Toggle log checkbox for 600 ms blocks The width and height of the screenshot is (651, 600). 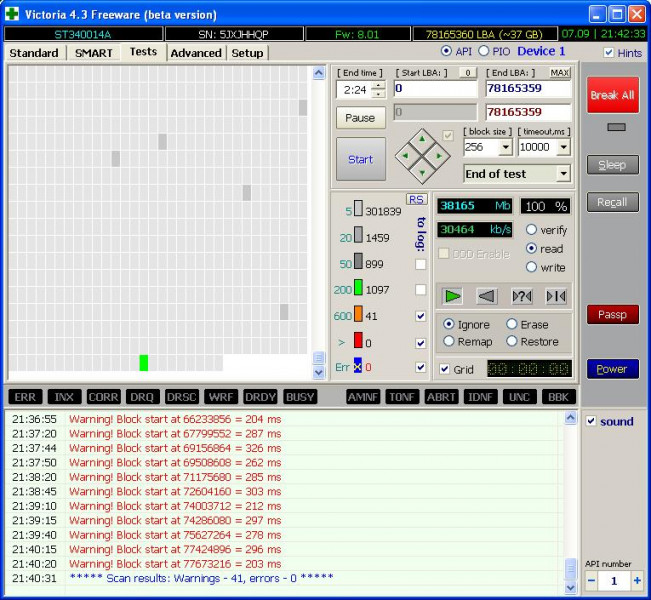point(421,316)
